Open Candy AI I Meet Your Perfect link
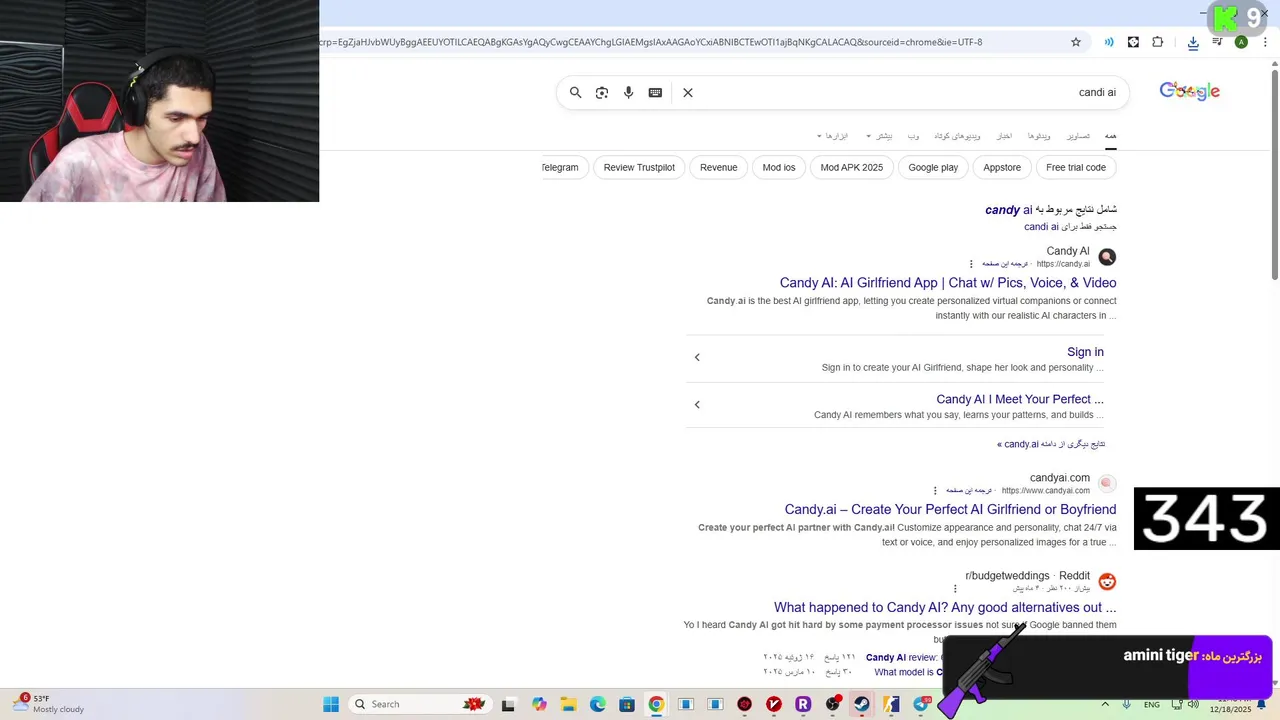The image size is (1280, 720). coord(1020,399)
